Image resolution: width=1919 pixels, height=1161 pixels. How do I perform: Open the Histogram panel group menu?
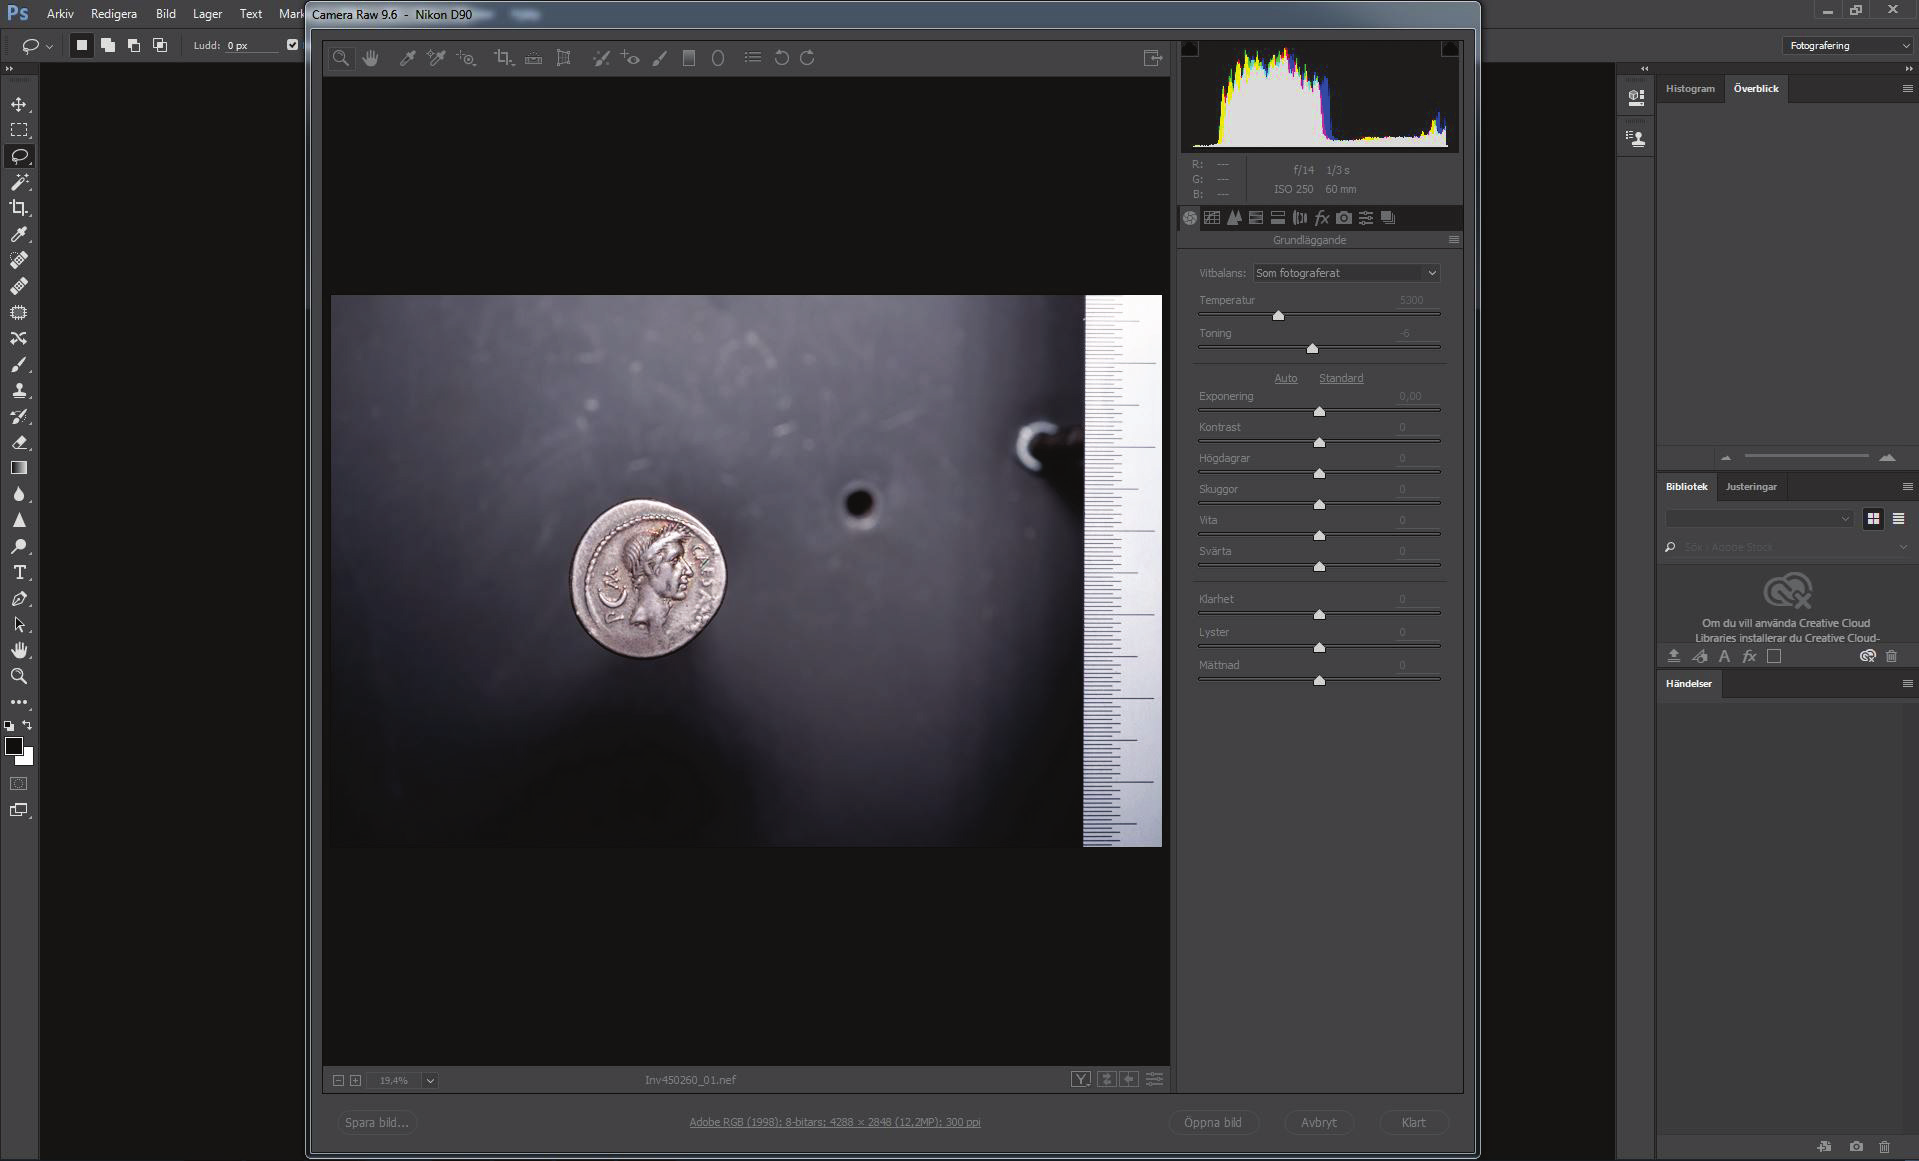tap(1907, 89)
